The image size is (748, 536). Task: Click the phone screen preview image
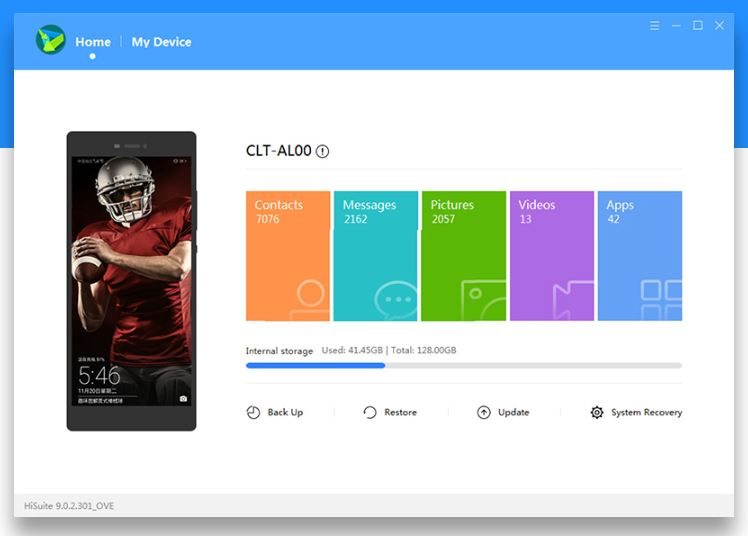point(132,281)
